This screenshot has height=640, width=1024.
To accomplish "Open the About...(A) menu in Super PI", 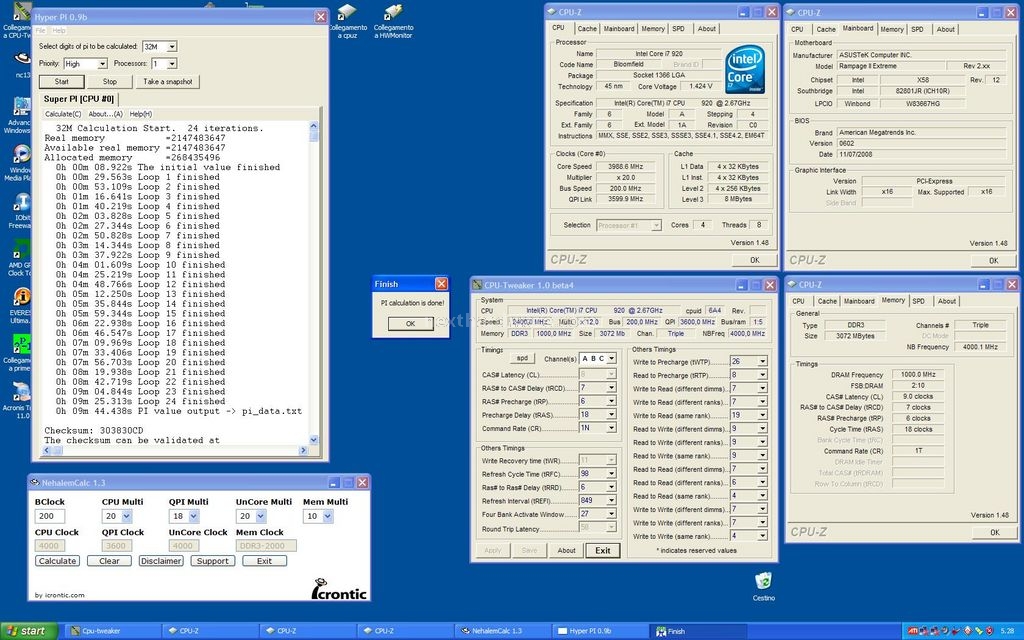I will point(105,114).
